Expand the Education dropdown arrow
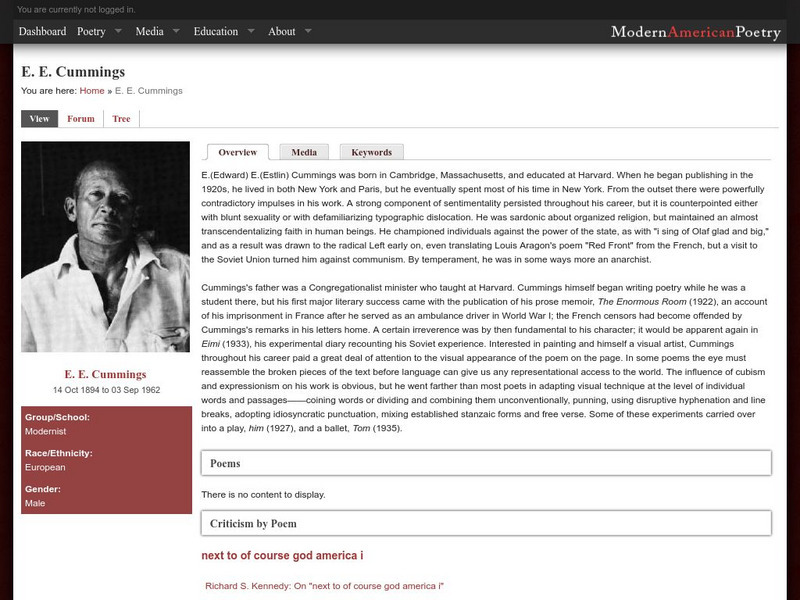The image size is (800, 600). [x=251, y=31]
